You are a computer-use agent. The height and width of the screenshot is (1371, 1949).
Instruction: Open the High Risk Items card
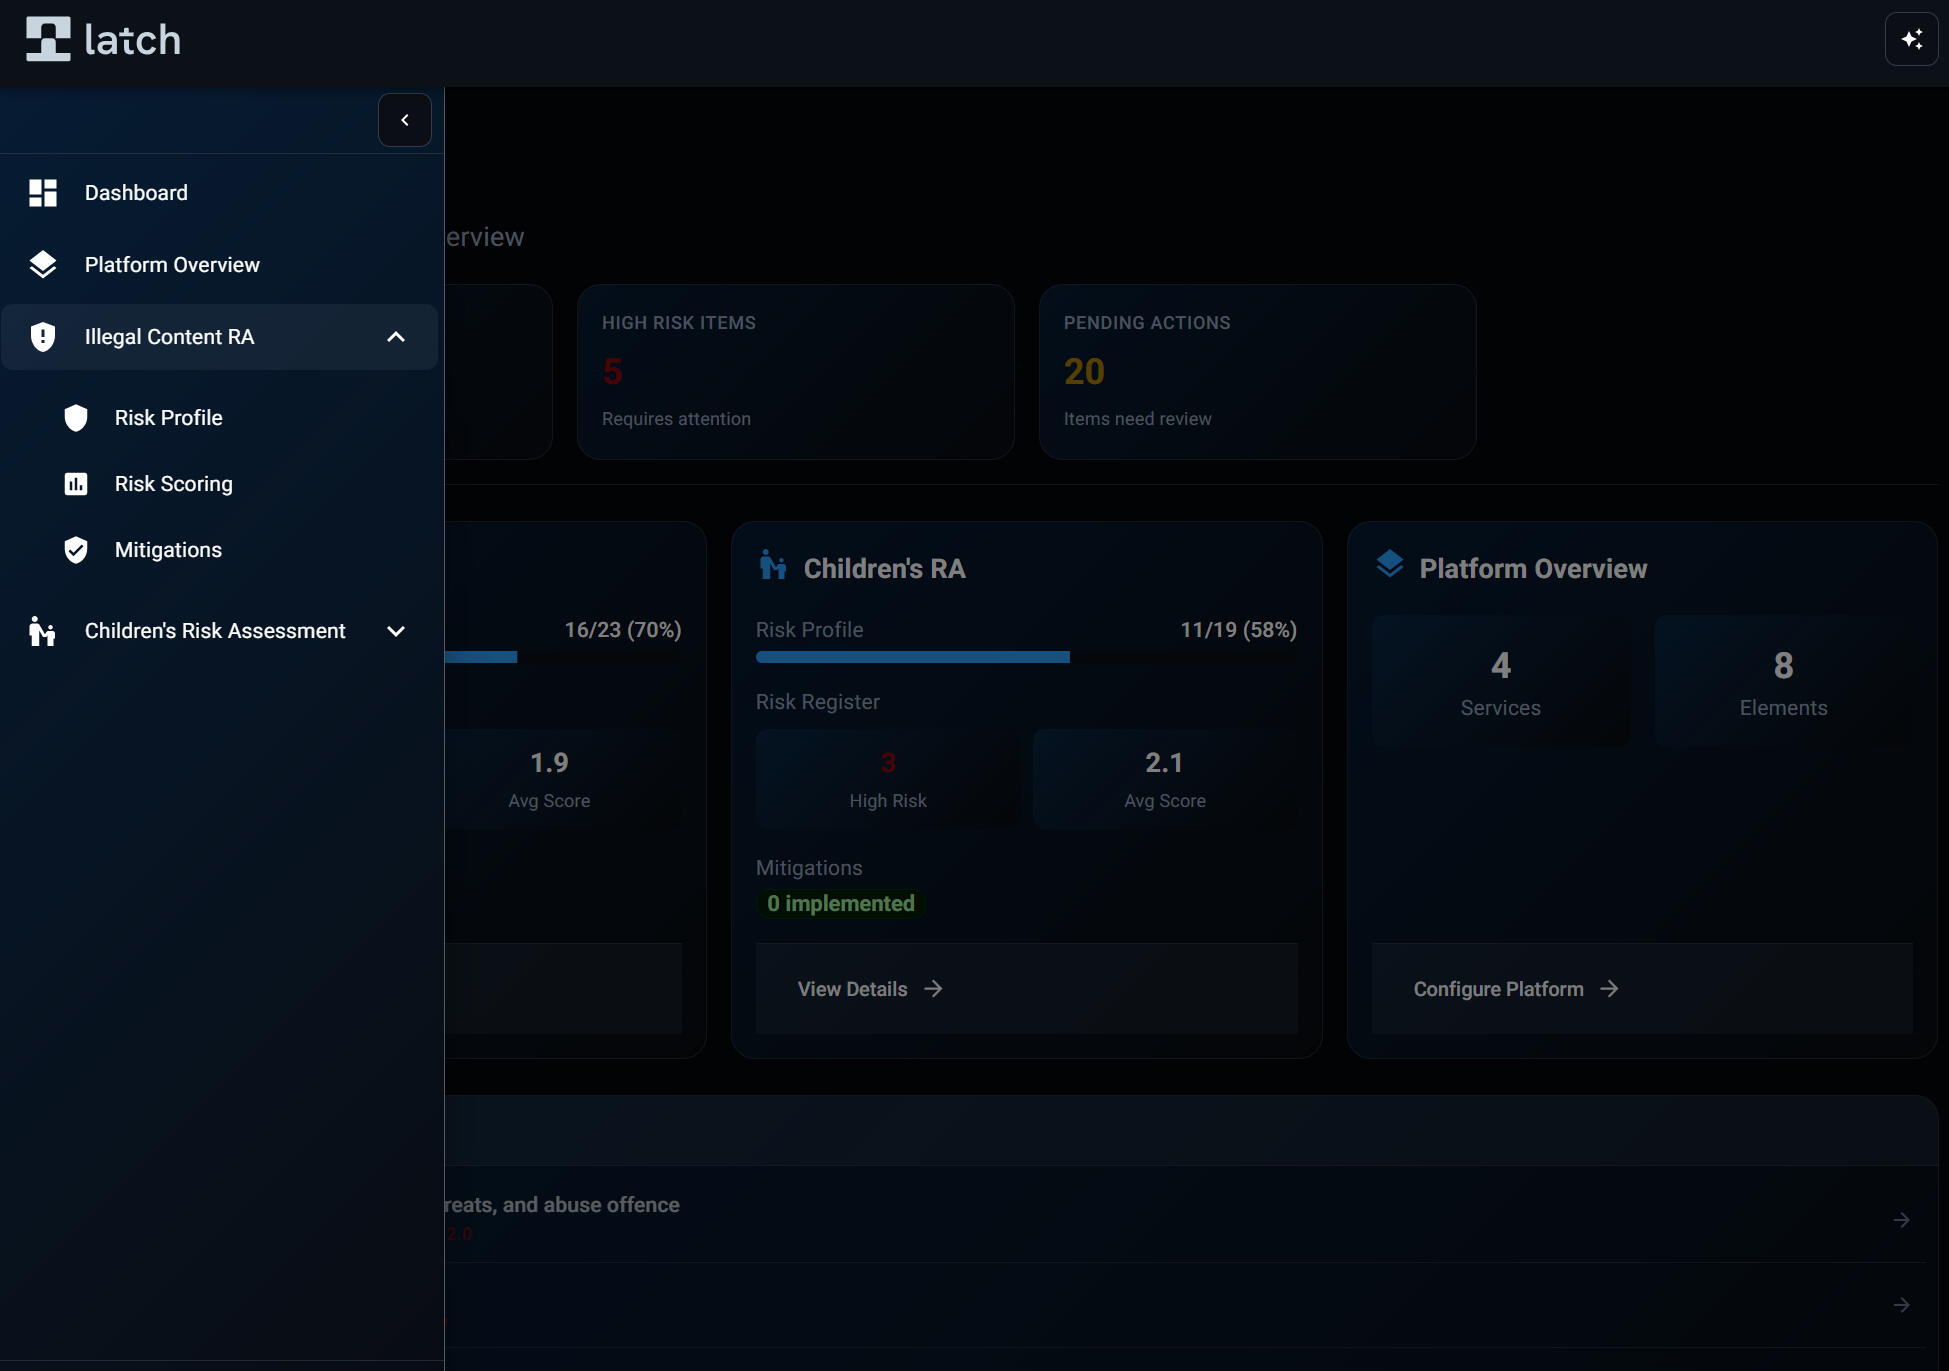pos(795,372)
